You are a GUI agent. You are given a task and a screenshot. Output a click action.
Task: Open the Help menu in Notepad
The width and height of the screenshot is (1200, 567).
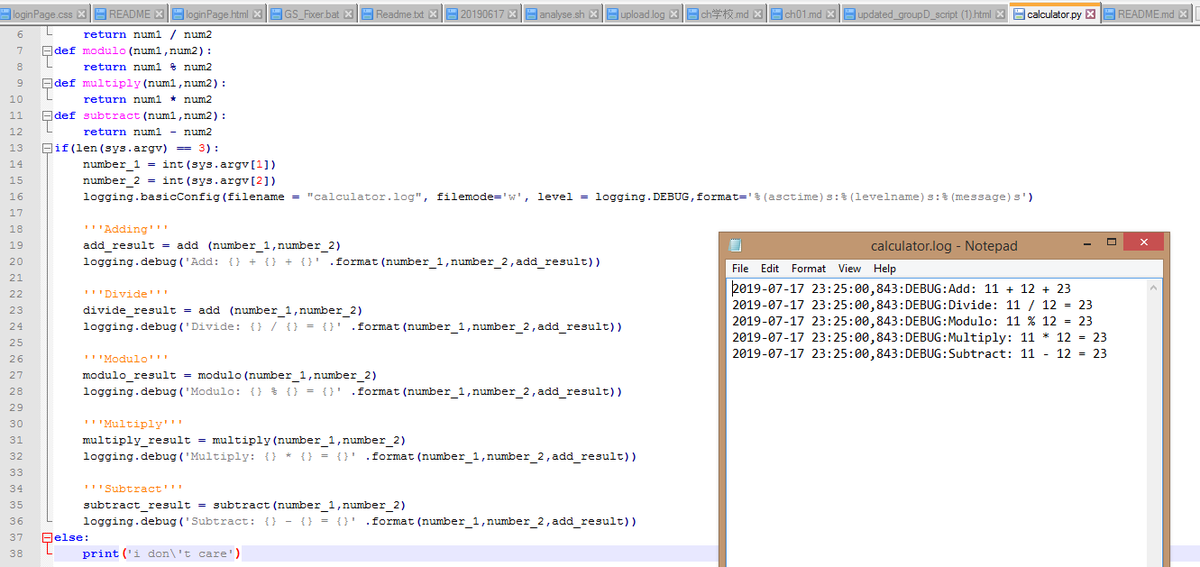884,268
